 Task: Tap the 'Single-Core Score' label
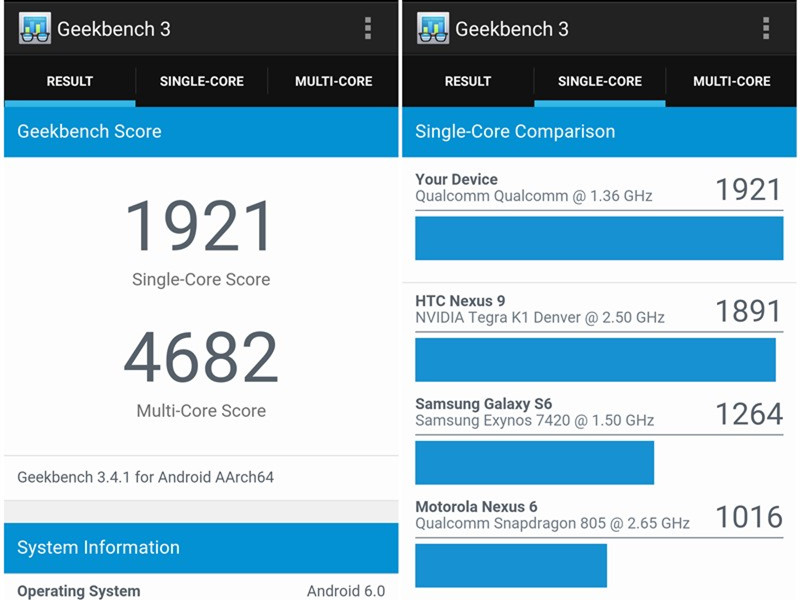point(201,279)
